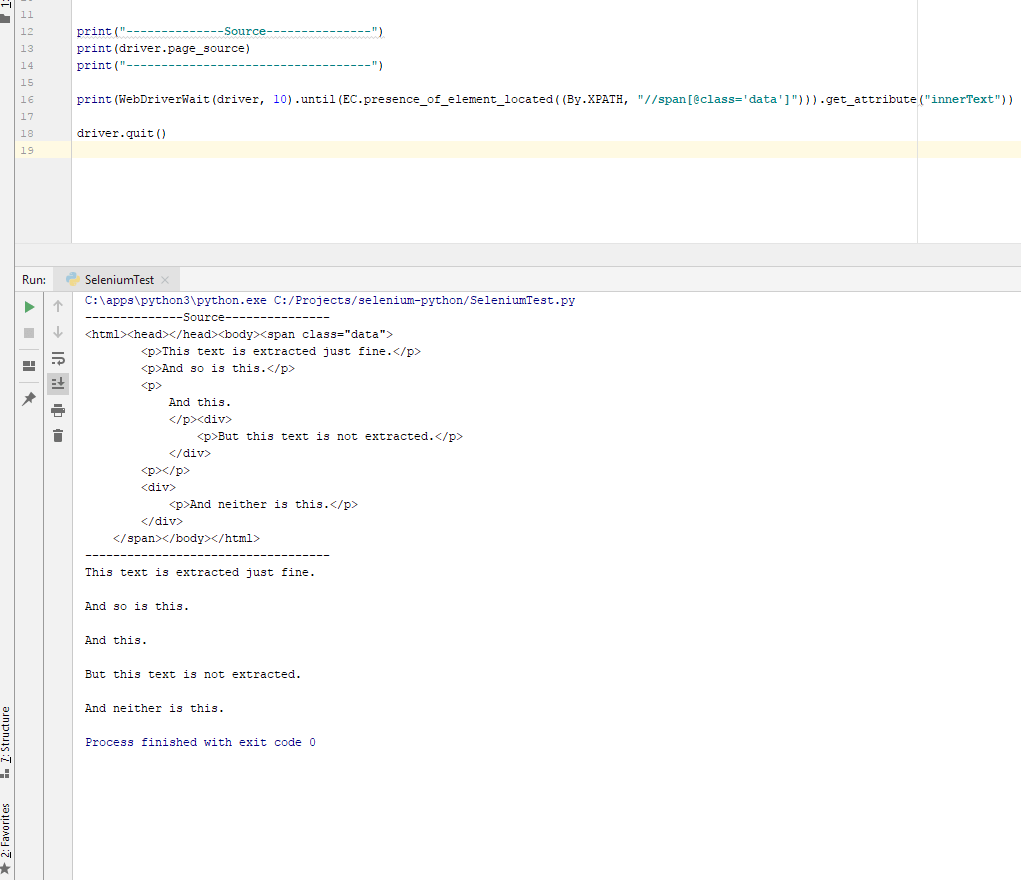Go down the stack trace
This screenshot has height=880, width=1021.
tap(58, 332)
